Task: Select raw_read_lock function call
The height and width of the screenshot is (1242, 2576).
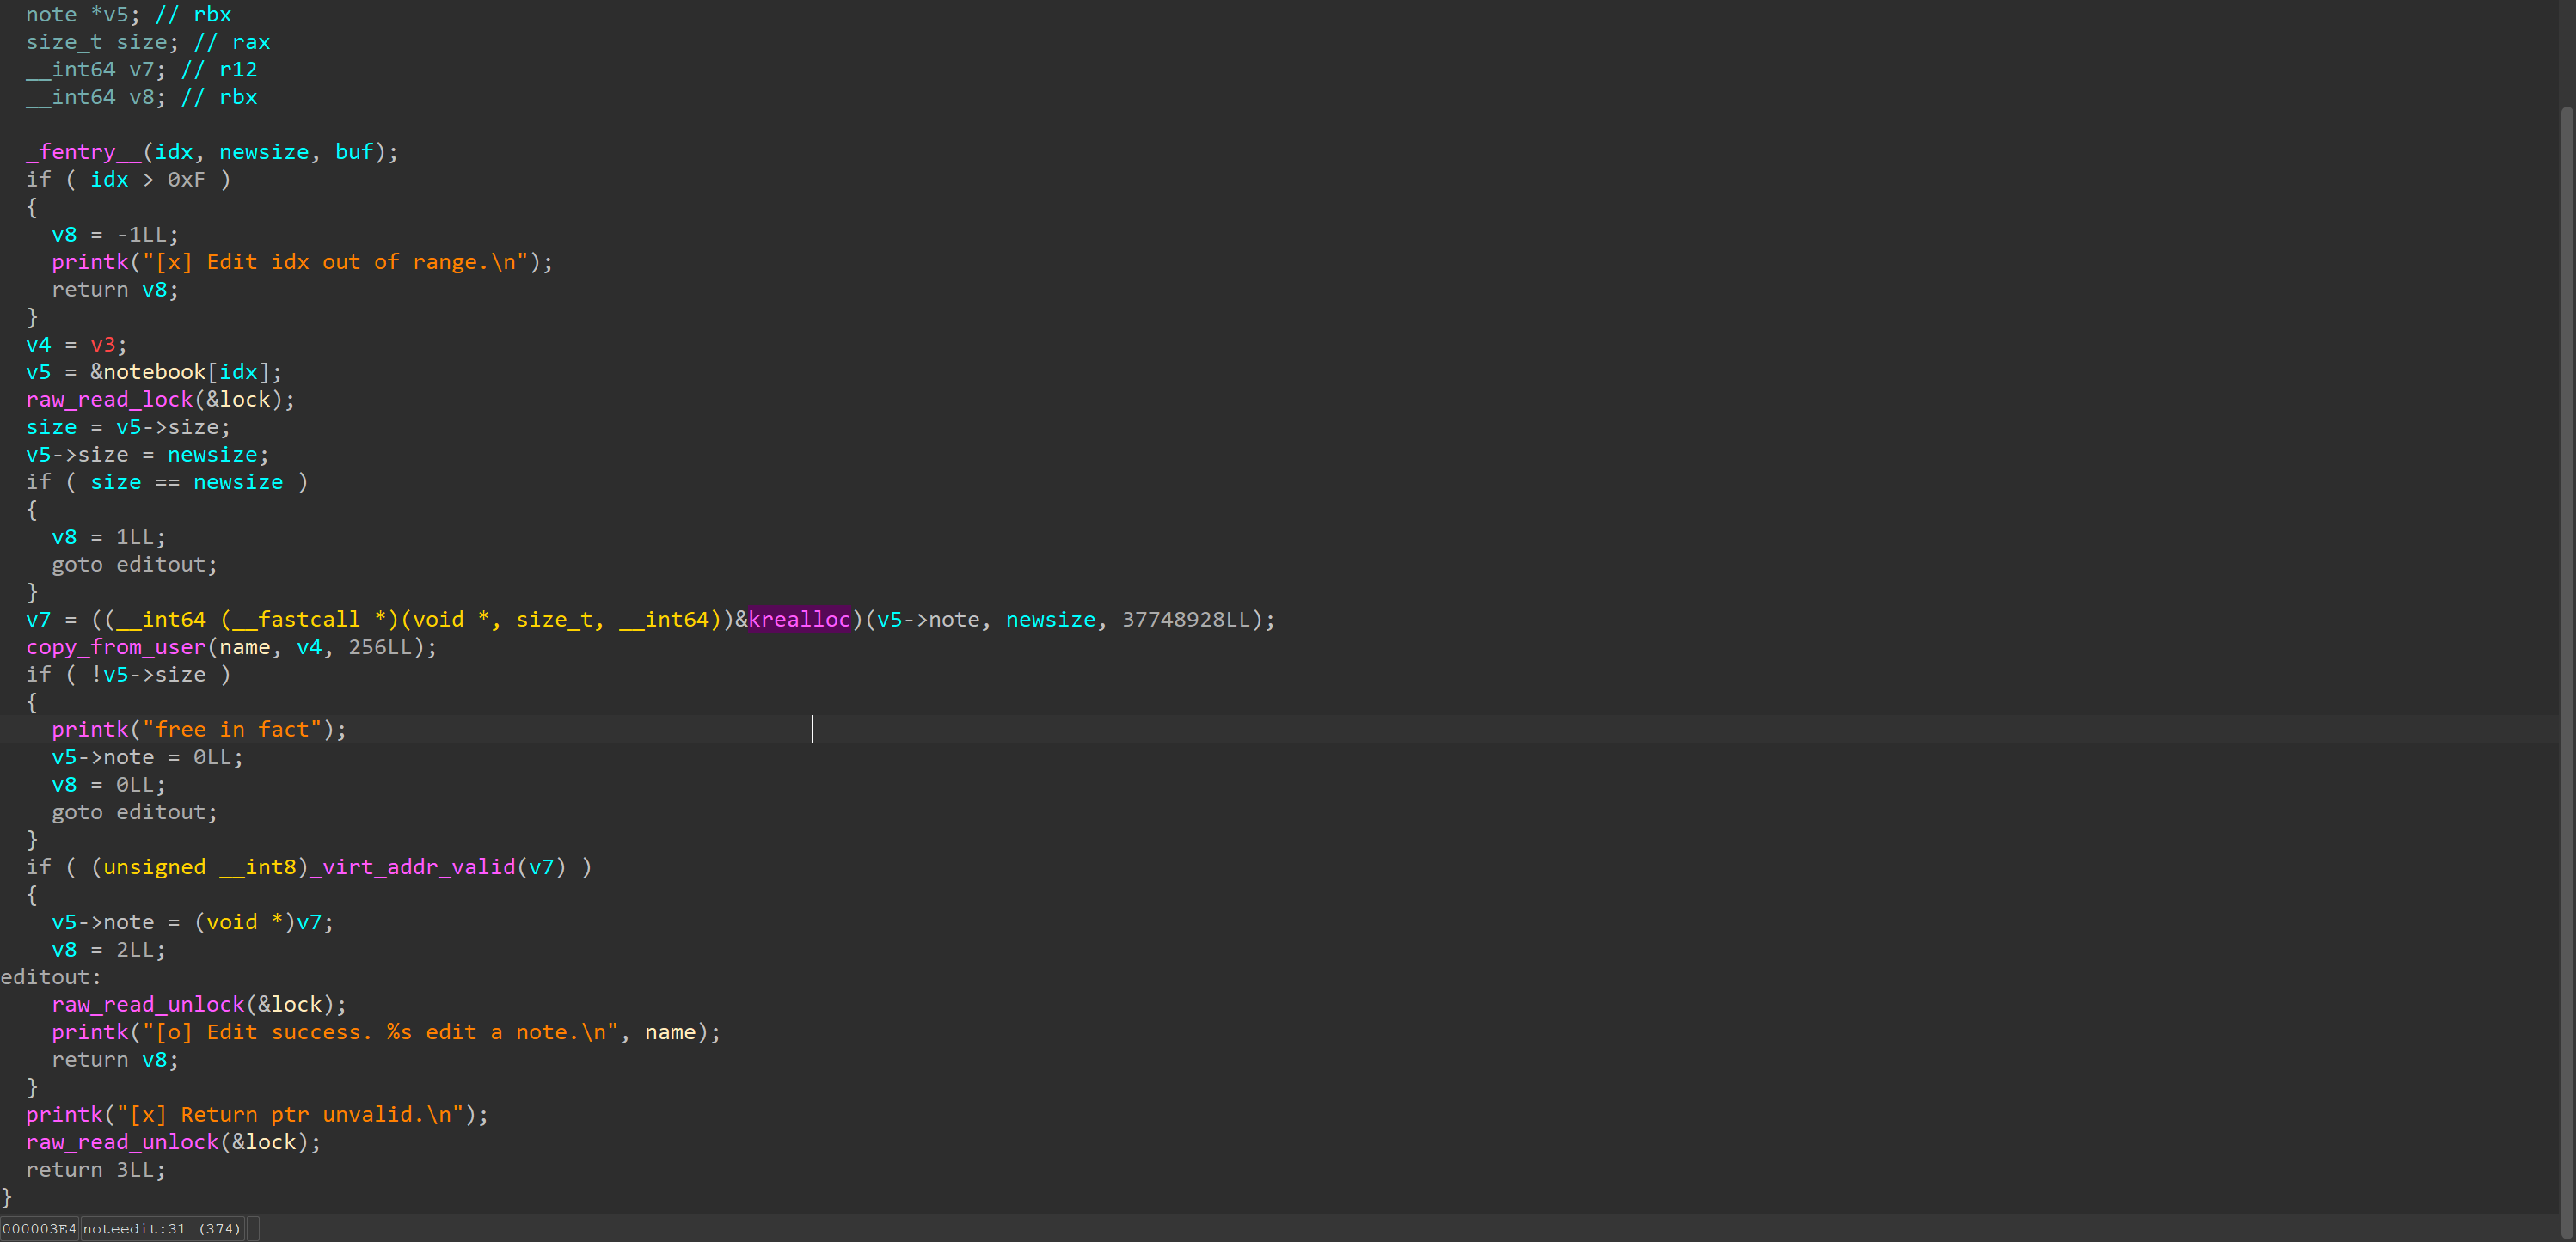Action: point(109,399)
